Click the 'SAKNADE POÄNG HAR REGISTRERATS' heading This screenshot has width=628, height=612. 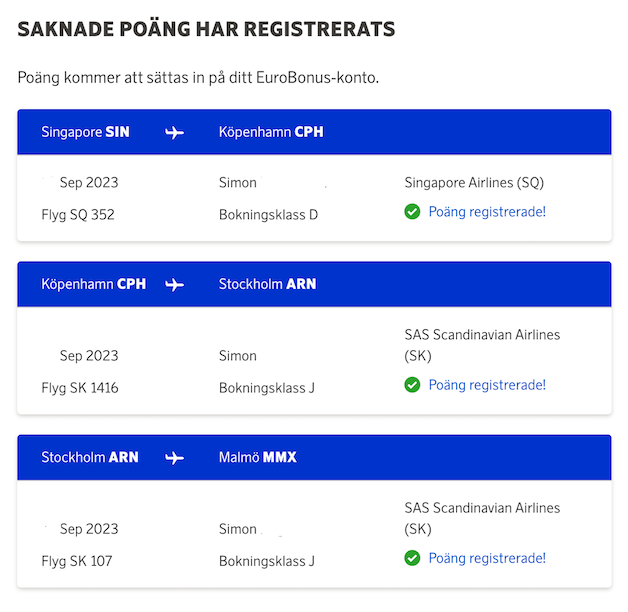[x=206, y=30]
